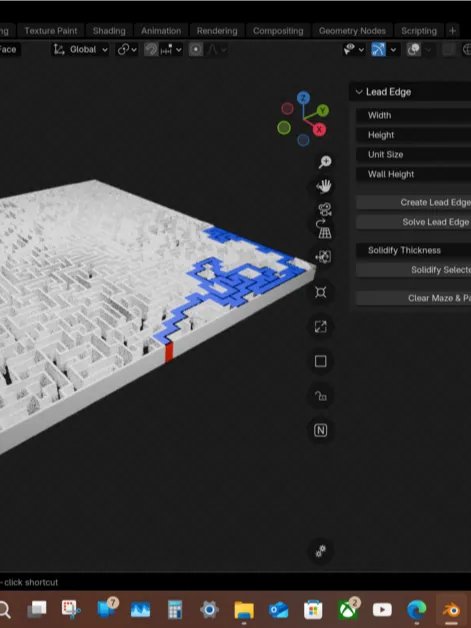The width and height of the screenshot is (471, 628).
Task: Open Microsoft Edge from the taskbar
Action: [416, 610]
